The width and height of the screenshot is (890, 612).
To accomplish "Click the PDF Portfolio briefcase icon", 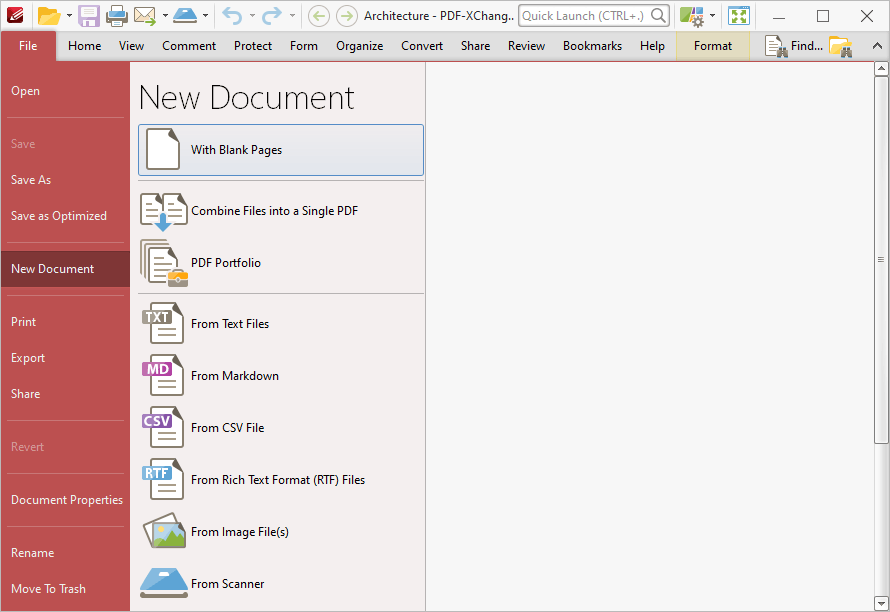I will tap(164, 263).
